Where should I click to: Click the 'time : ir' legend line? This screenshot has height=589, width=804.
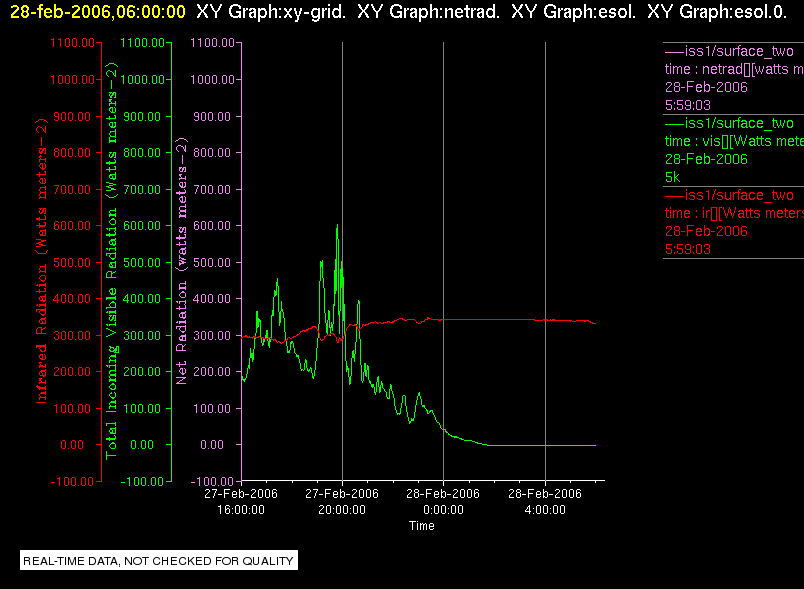(734, 213)
